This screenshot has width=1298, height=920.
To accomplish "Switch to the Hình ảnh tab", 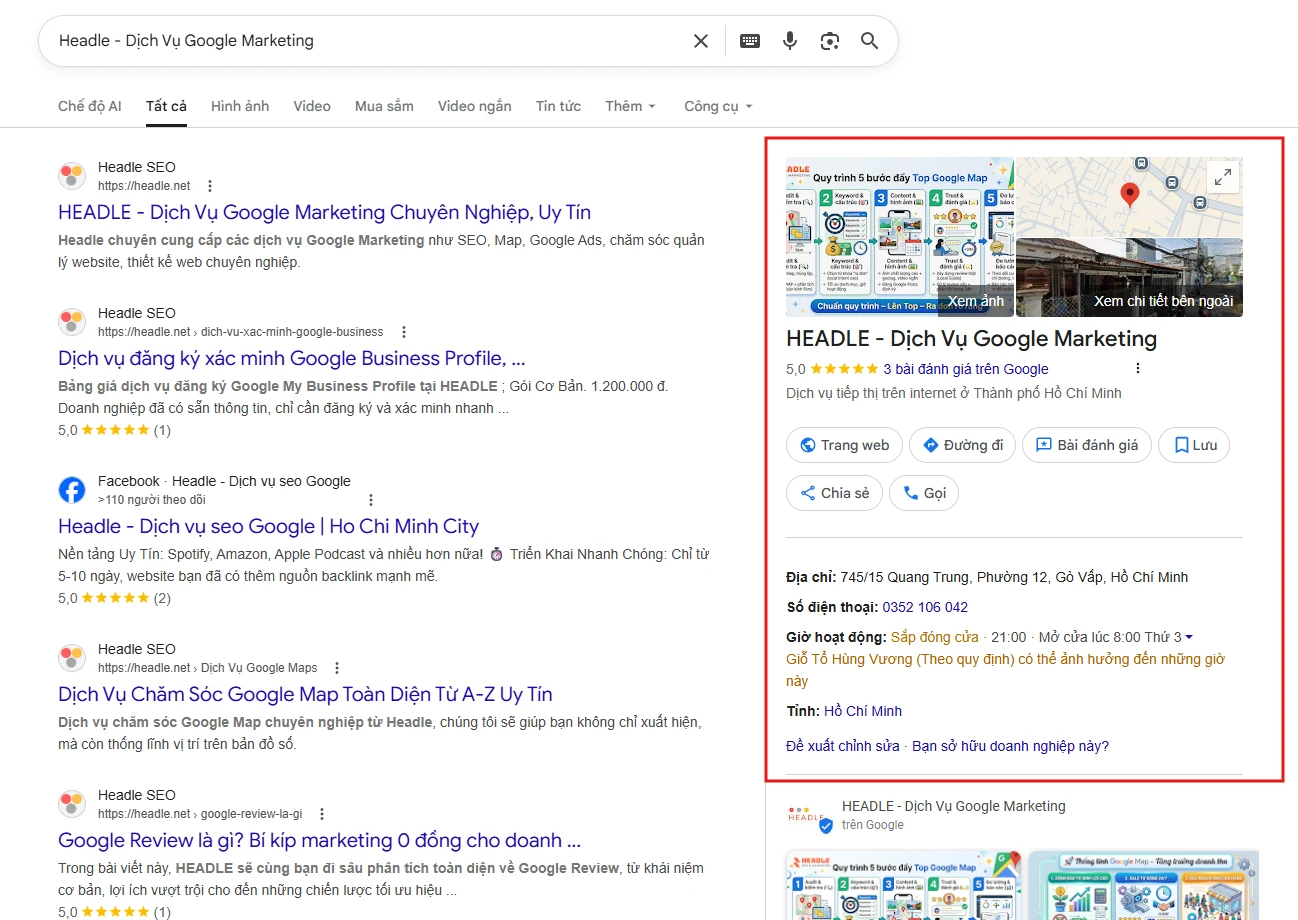I will pyautogui.click(x=239, y=106).
